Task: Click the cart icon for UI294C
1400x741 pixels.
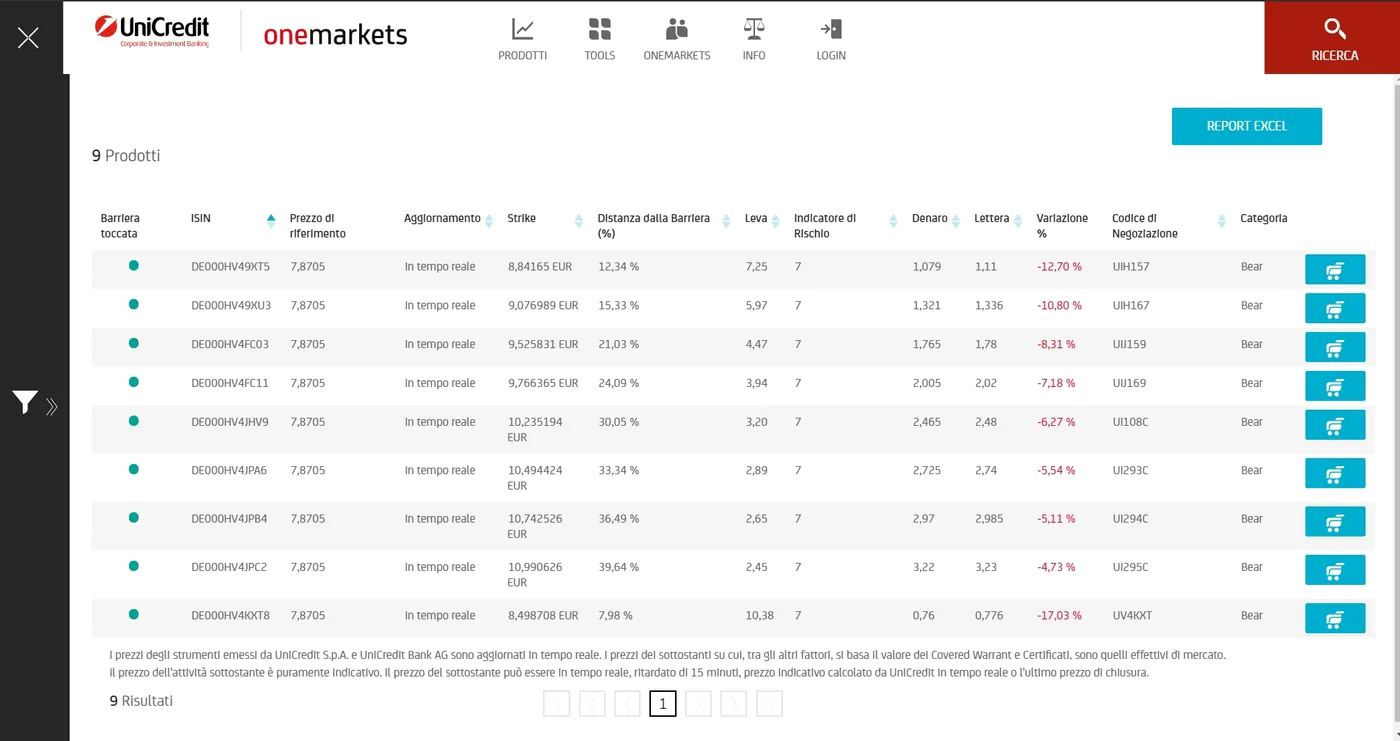Action: (x=1335, y=522)
